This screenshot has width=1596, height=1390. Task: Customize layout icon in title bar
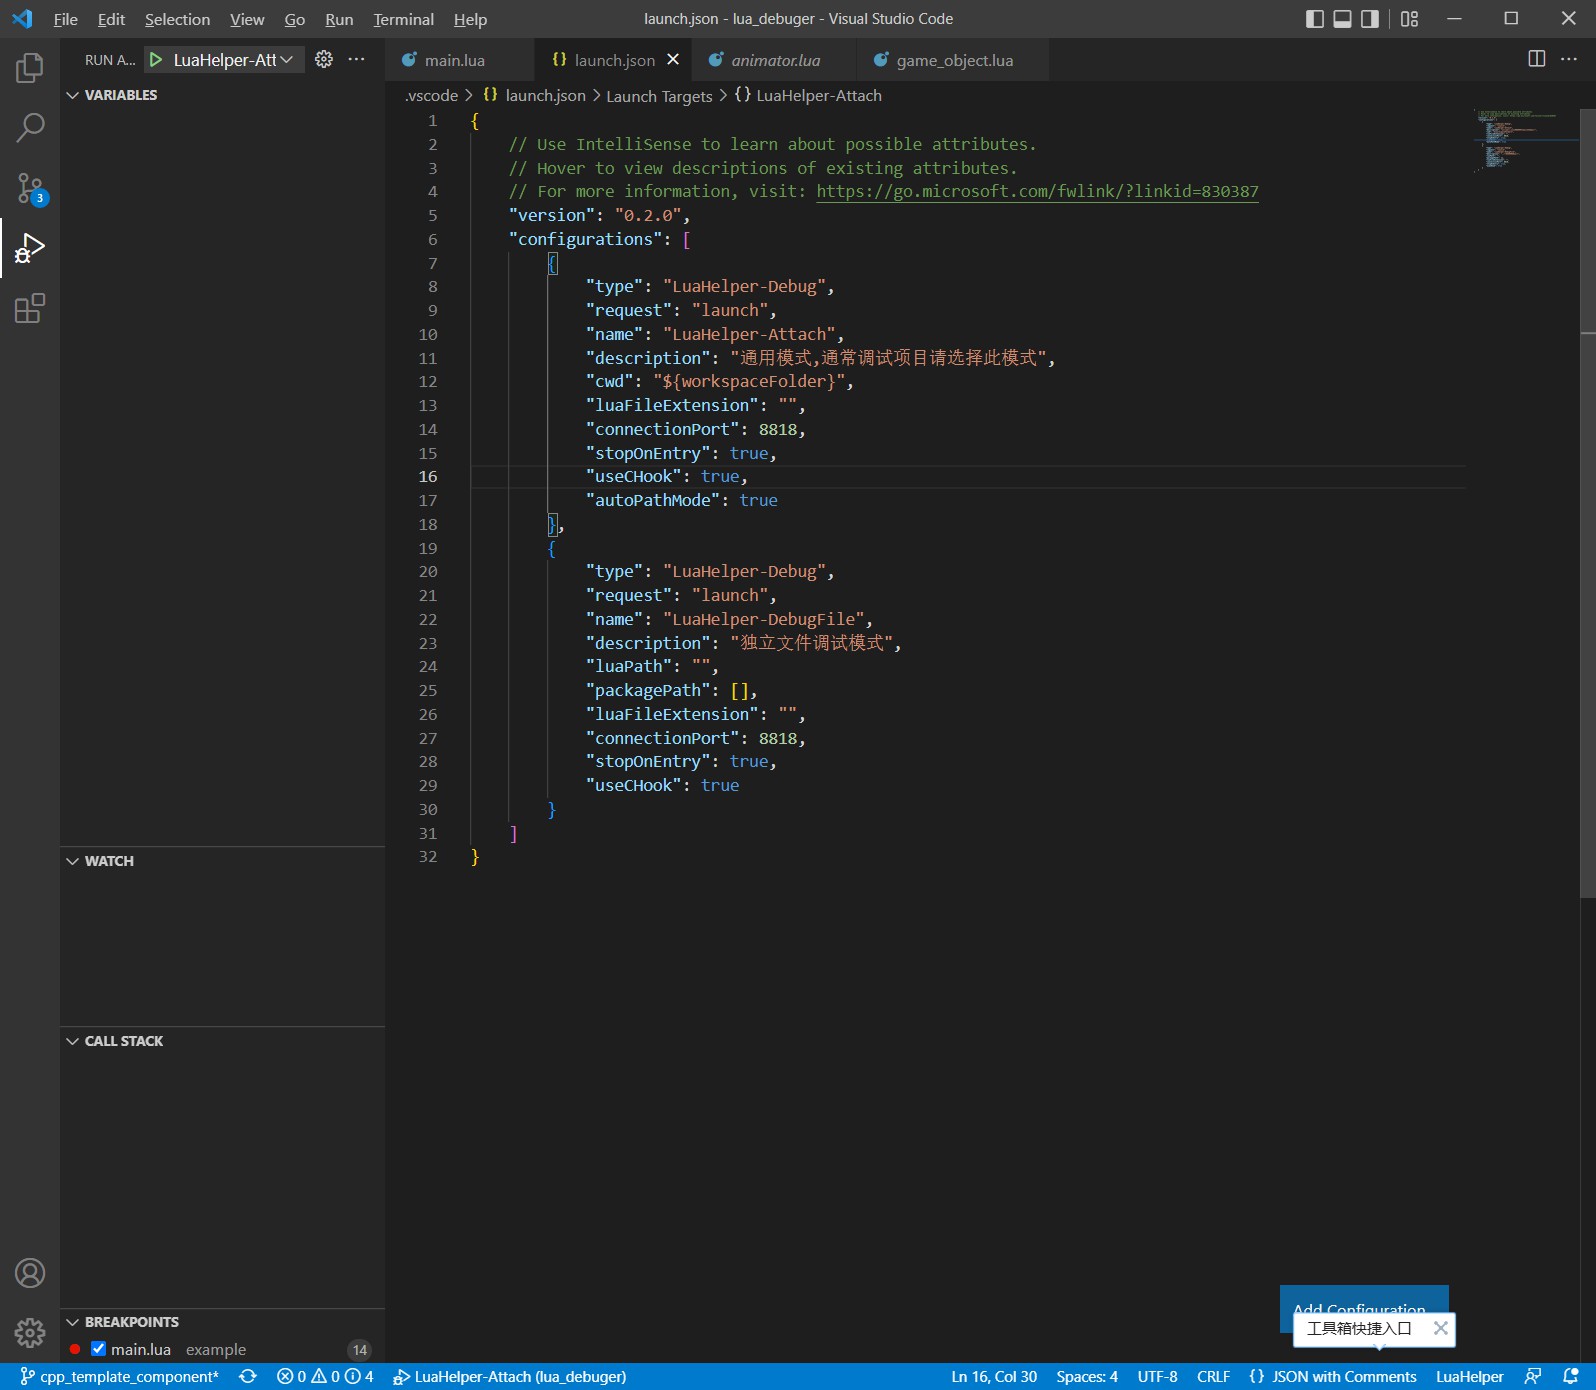[x=1409, y=18]
